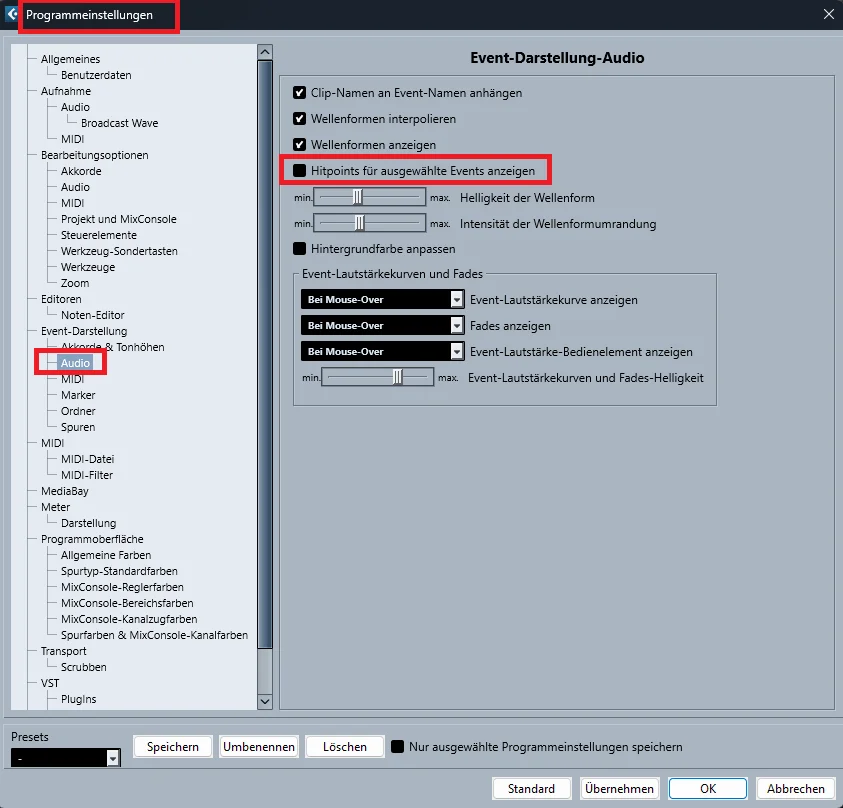Click the Löschen preset button
Image resolution: width=843 pixels, height=808 pixels.
pyautogui.click(x=345, y=747)
